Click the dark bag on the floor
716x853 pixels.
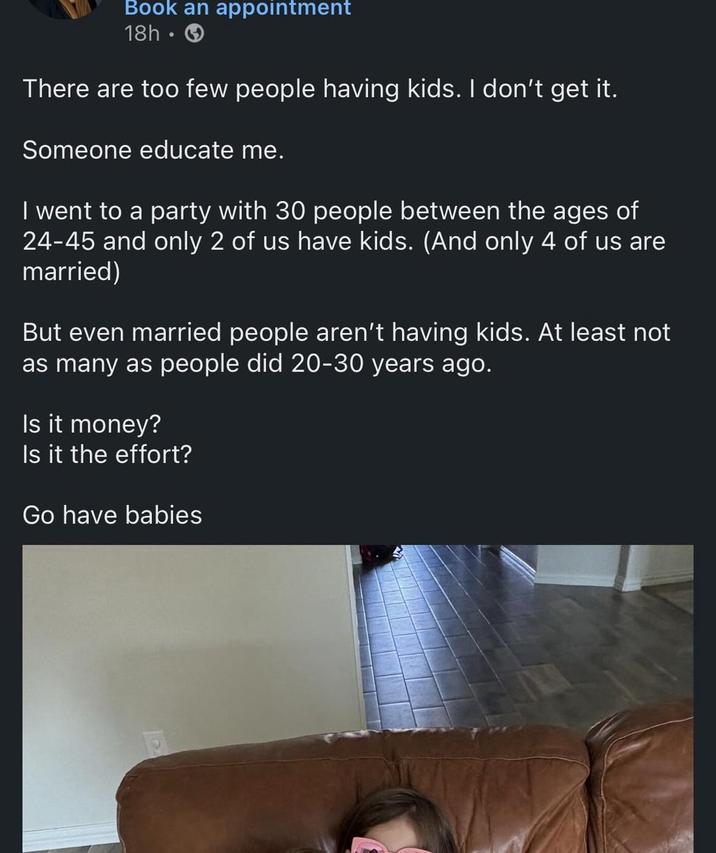click(381, 553)
